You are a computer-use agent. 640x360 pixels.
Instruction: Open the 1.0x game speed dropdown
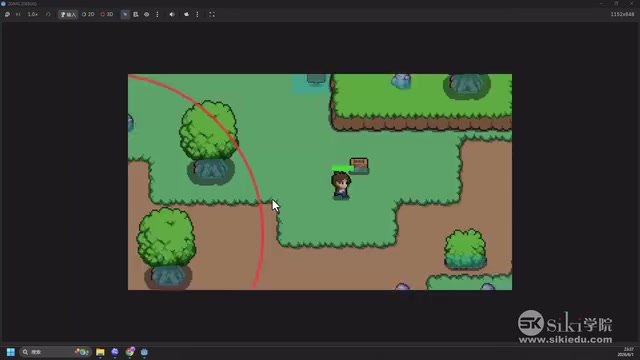pyautogui.click(x=33, y=14)
